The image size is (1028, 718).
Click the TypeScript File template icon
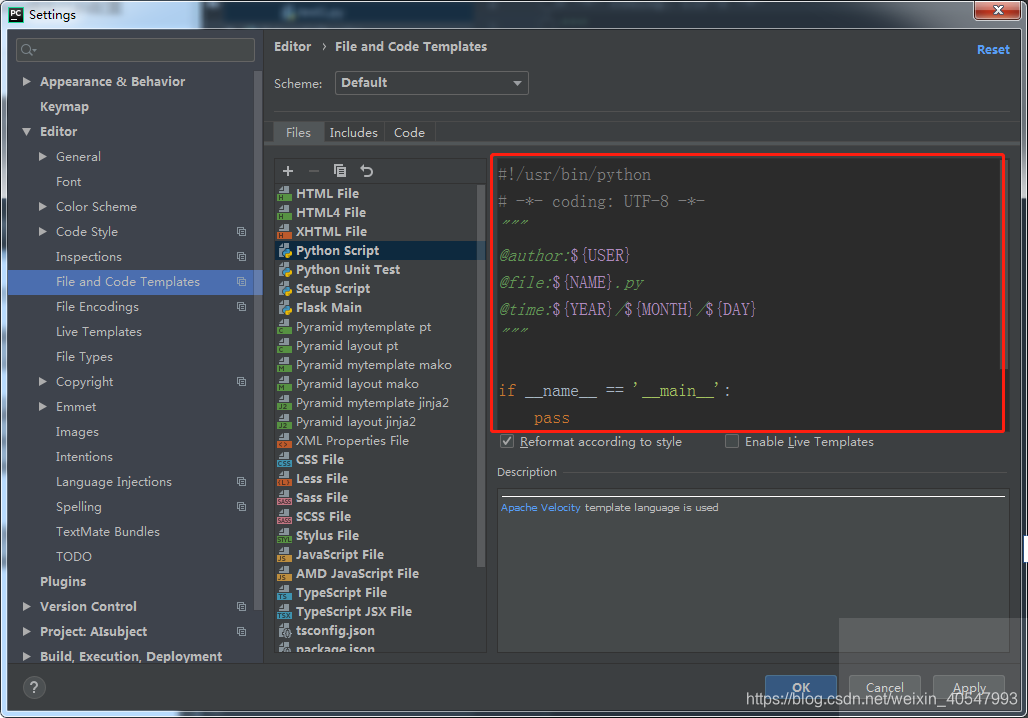tap(285, 593)
